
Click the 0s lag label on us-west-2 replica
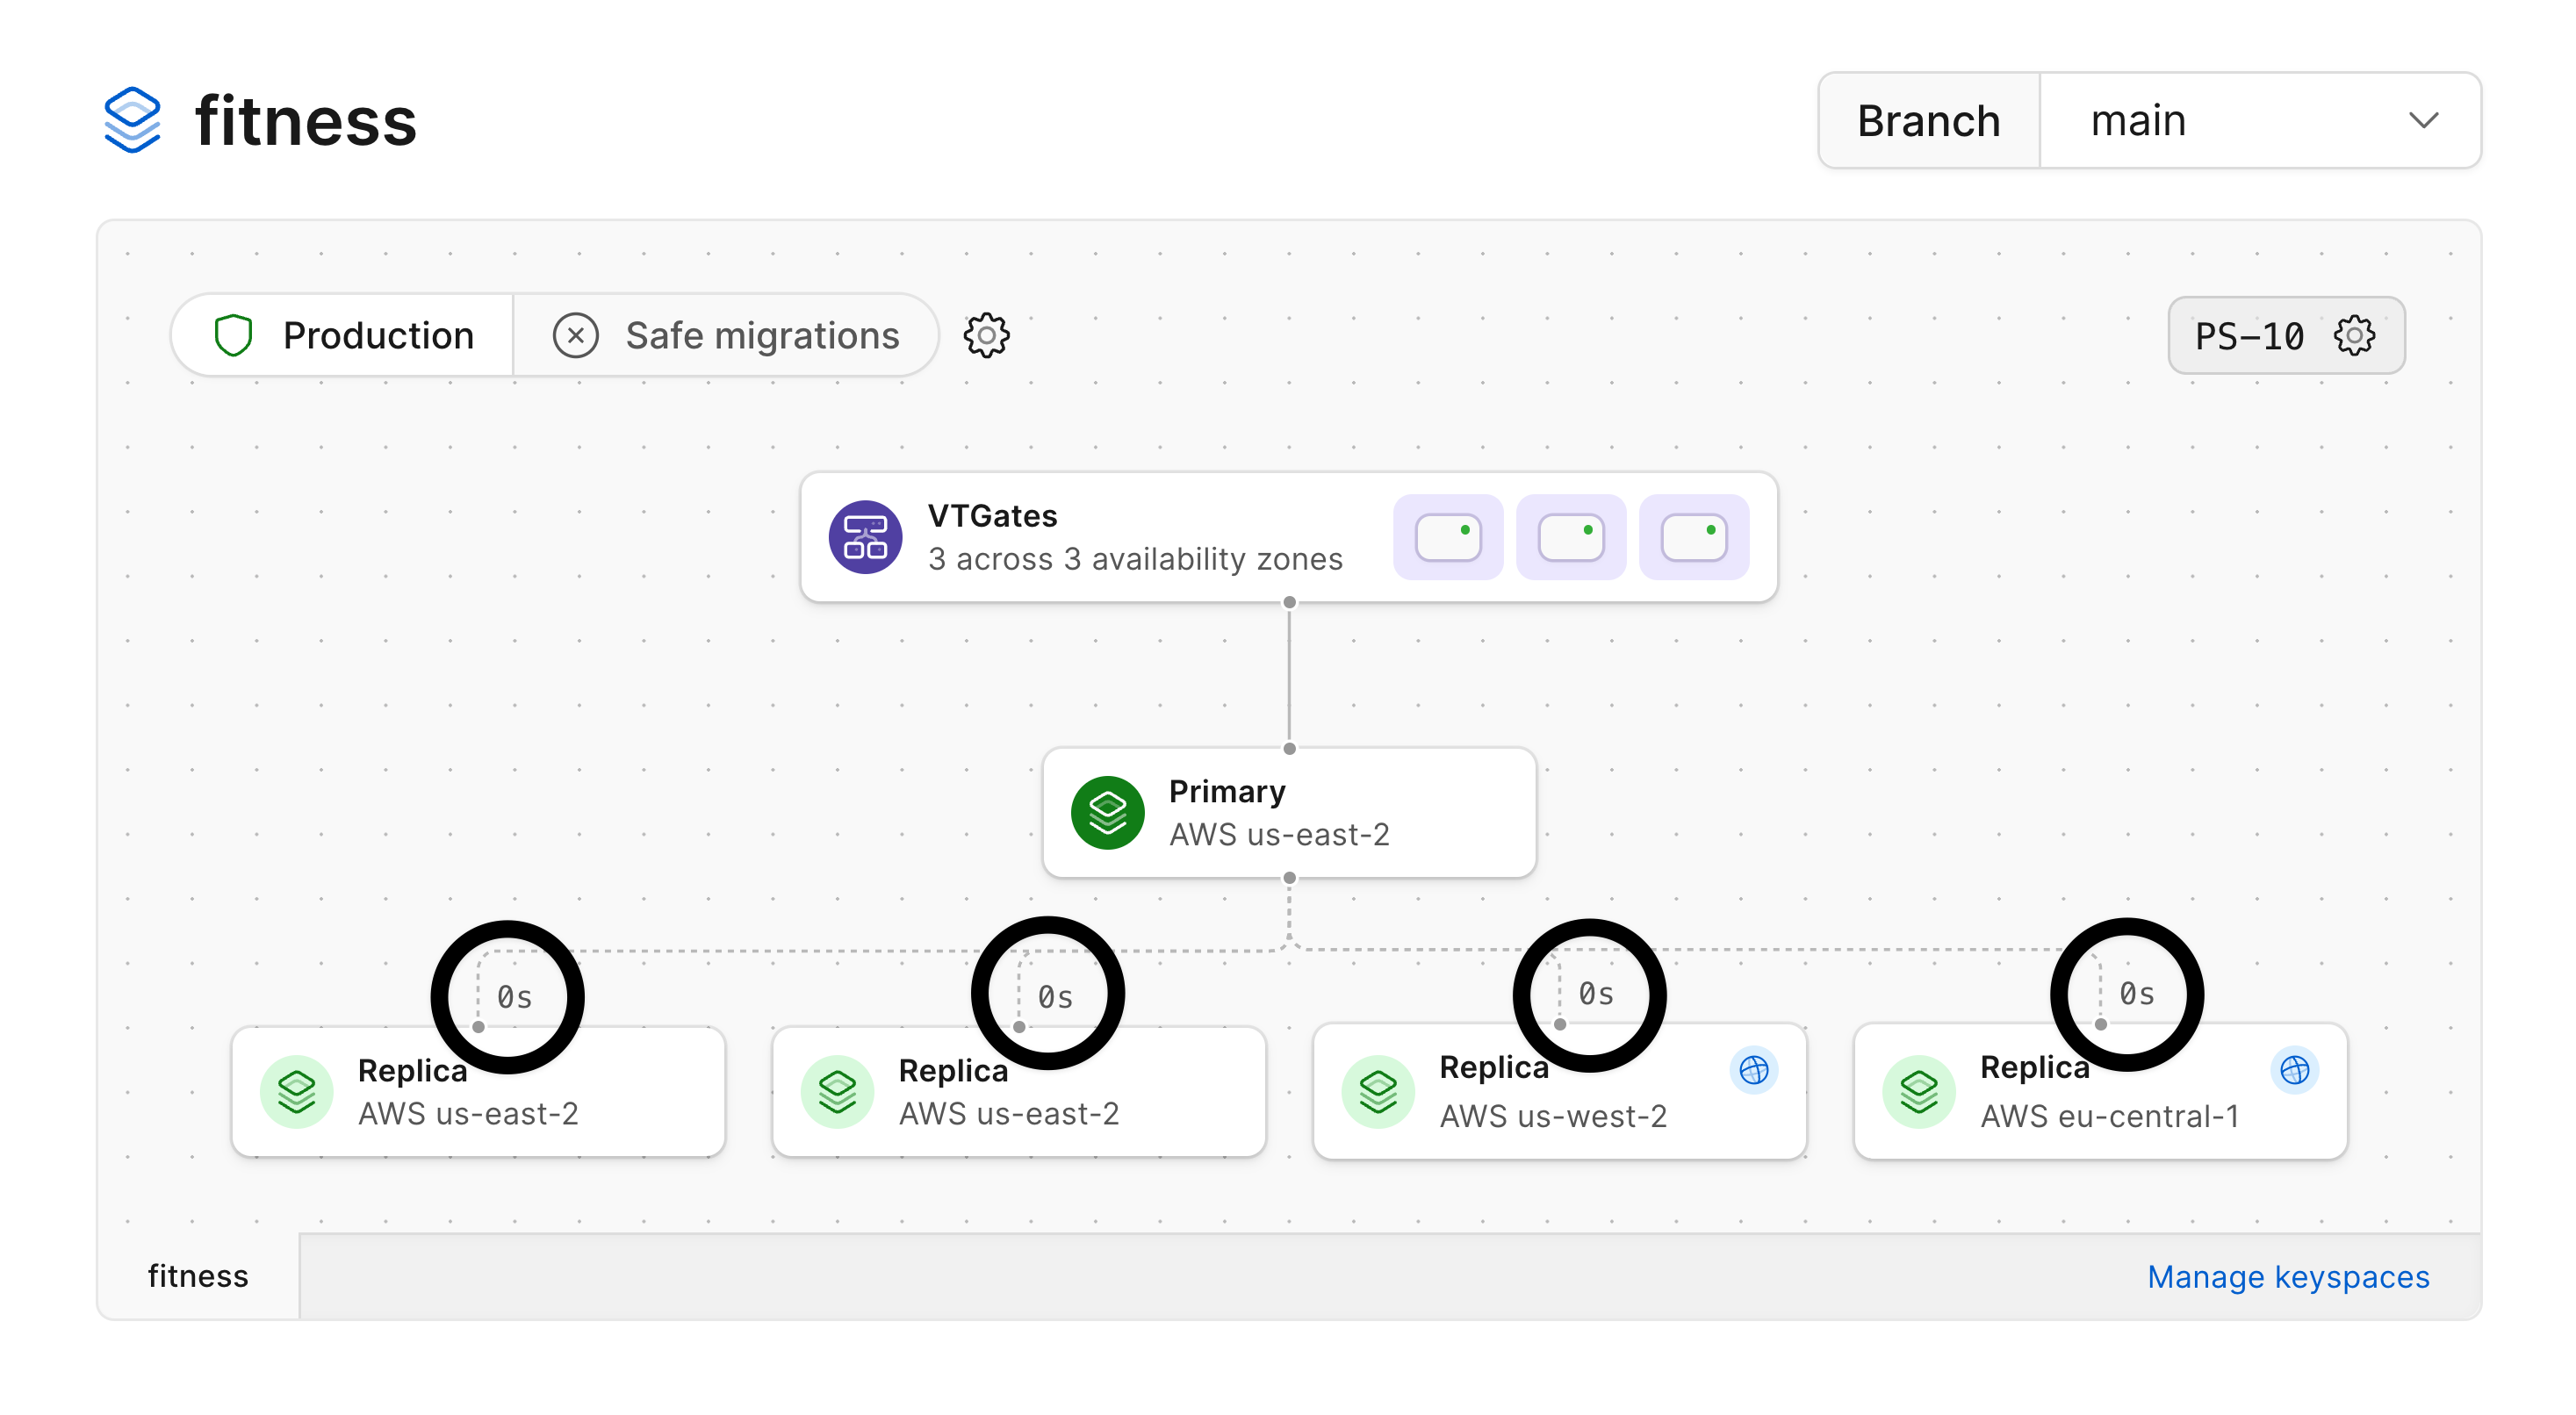click(x=1595, y=994)
